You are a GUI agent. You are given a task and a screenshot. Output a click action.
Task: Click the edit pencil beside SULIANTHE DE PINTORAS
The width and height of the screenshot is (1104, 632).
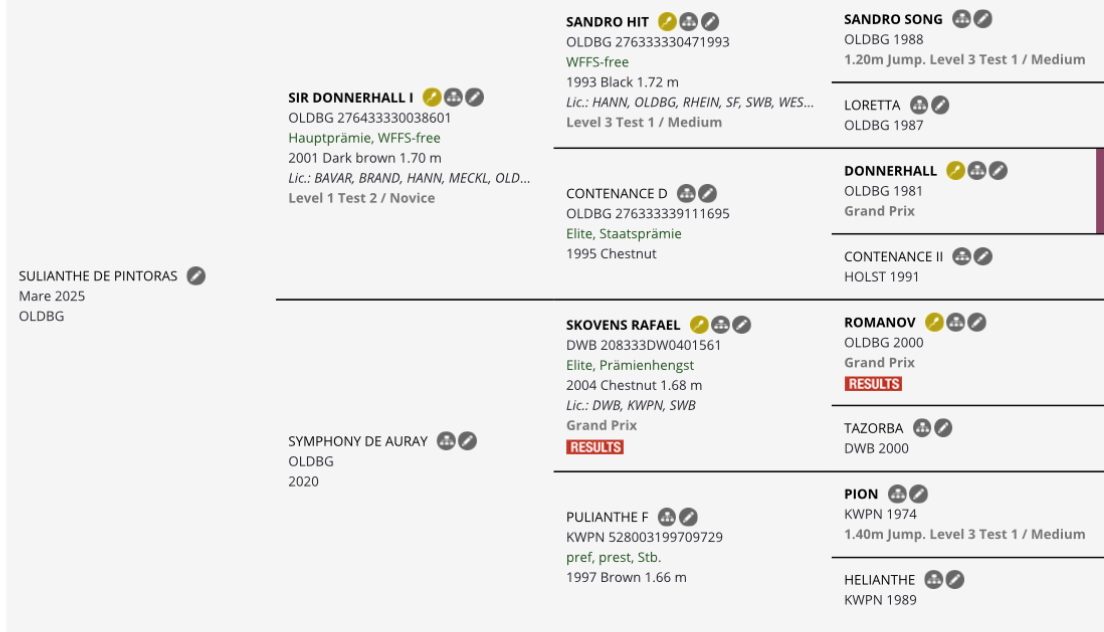pos(196,276)
